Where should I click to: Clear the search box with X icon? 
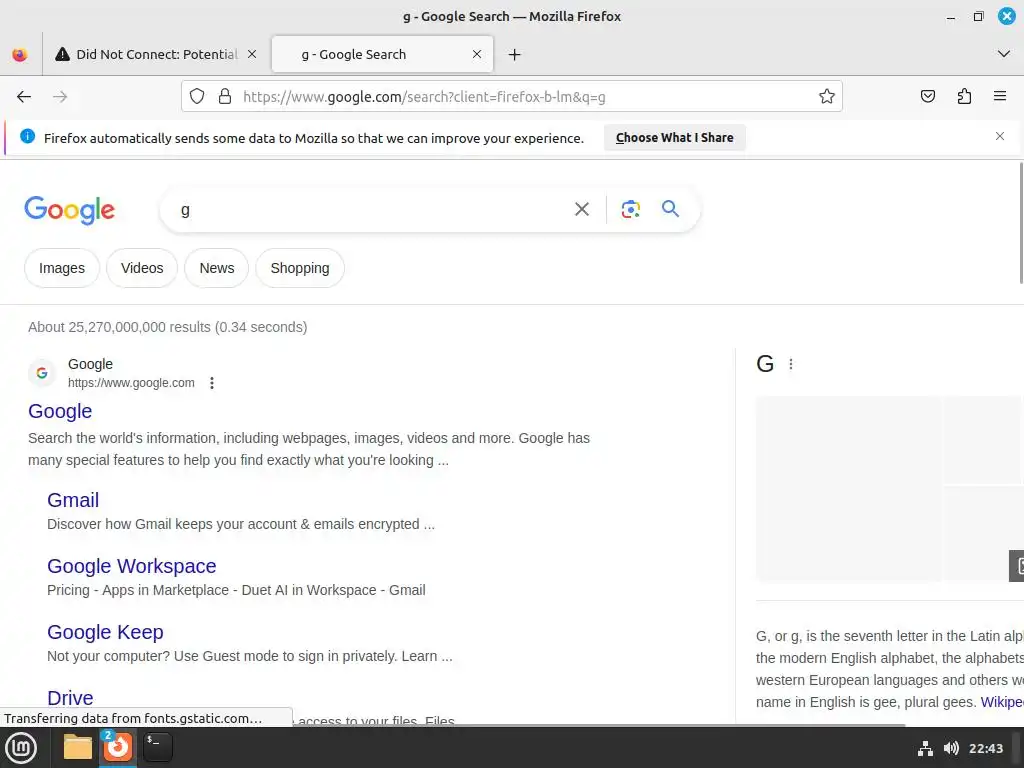(581, 209)
